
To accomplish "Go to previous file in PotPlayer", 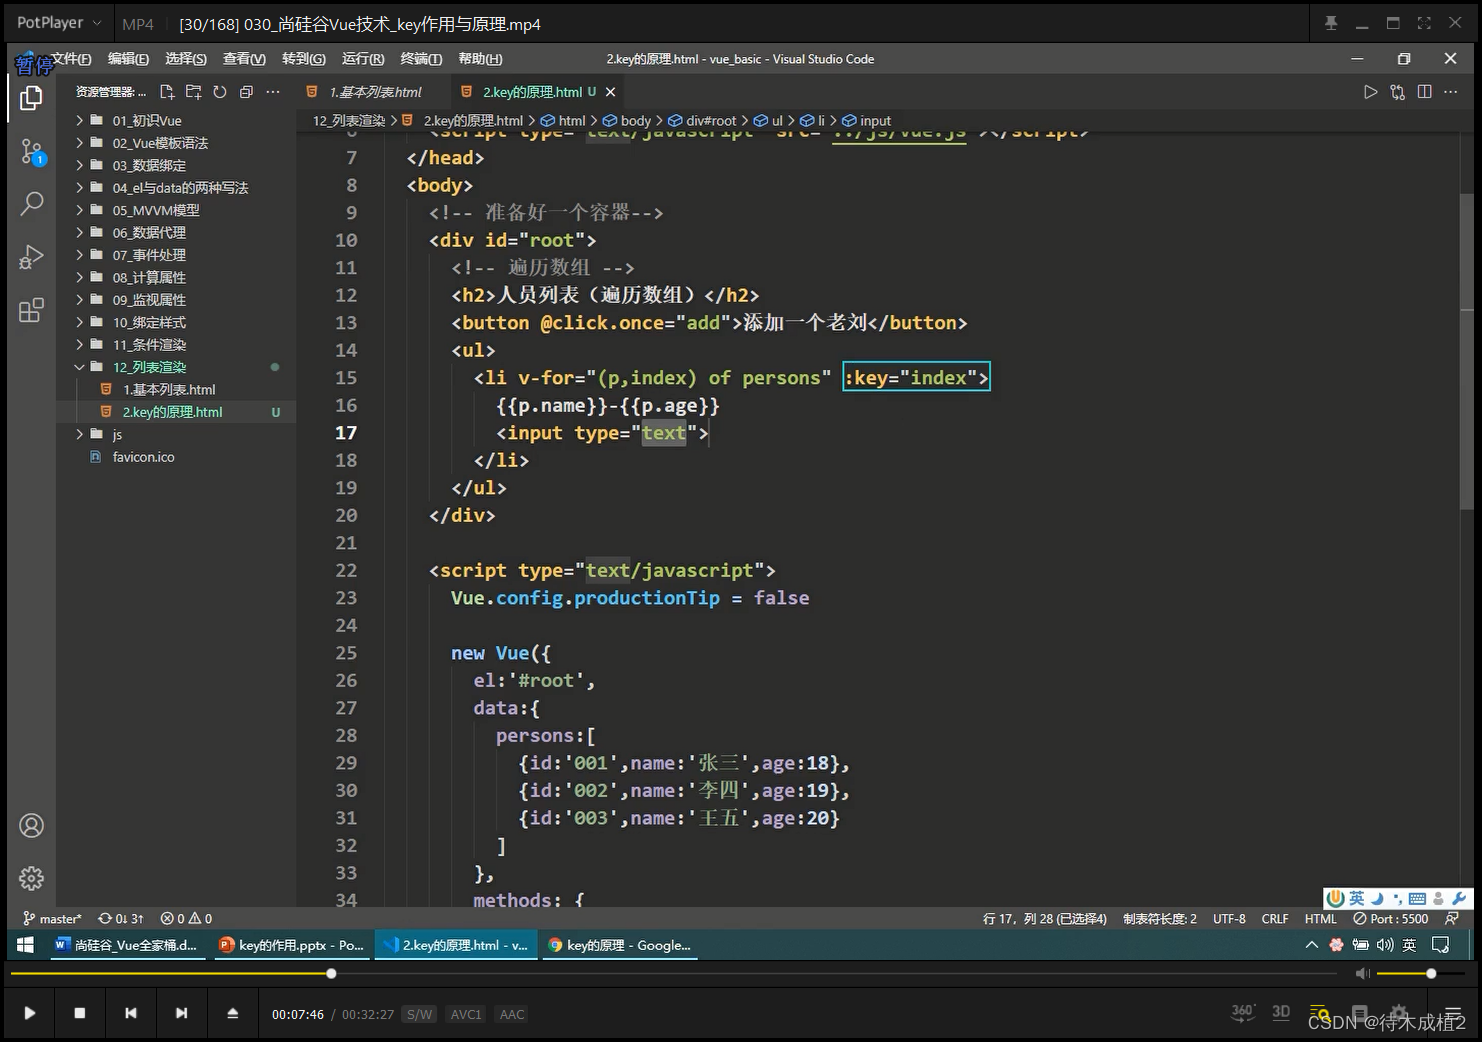I will pyautogui.click(x=131, y=1013).
